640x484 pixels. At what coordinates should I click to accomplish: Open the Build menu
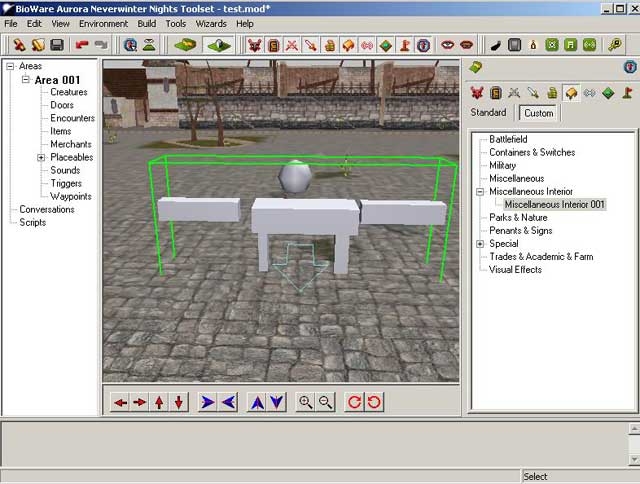tap(147, 23)
